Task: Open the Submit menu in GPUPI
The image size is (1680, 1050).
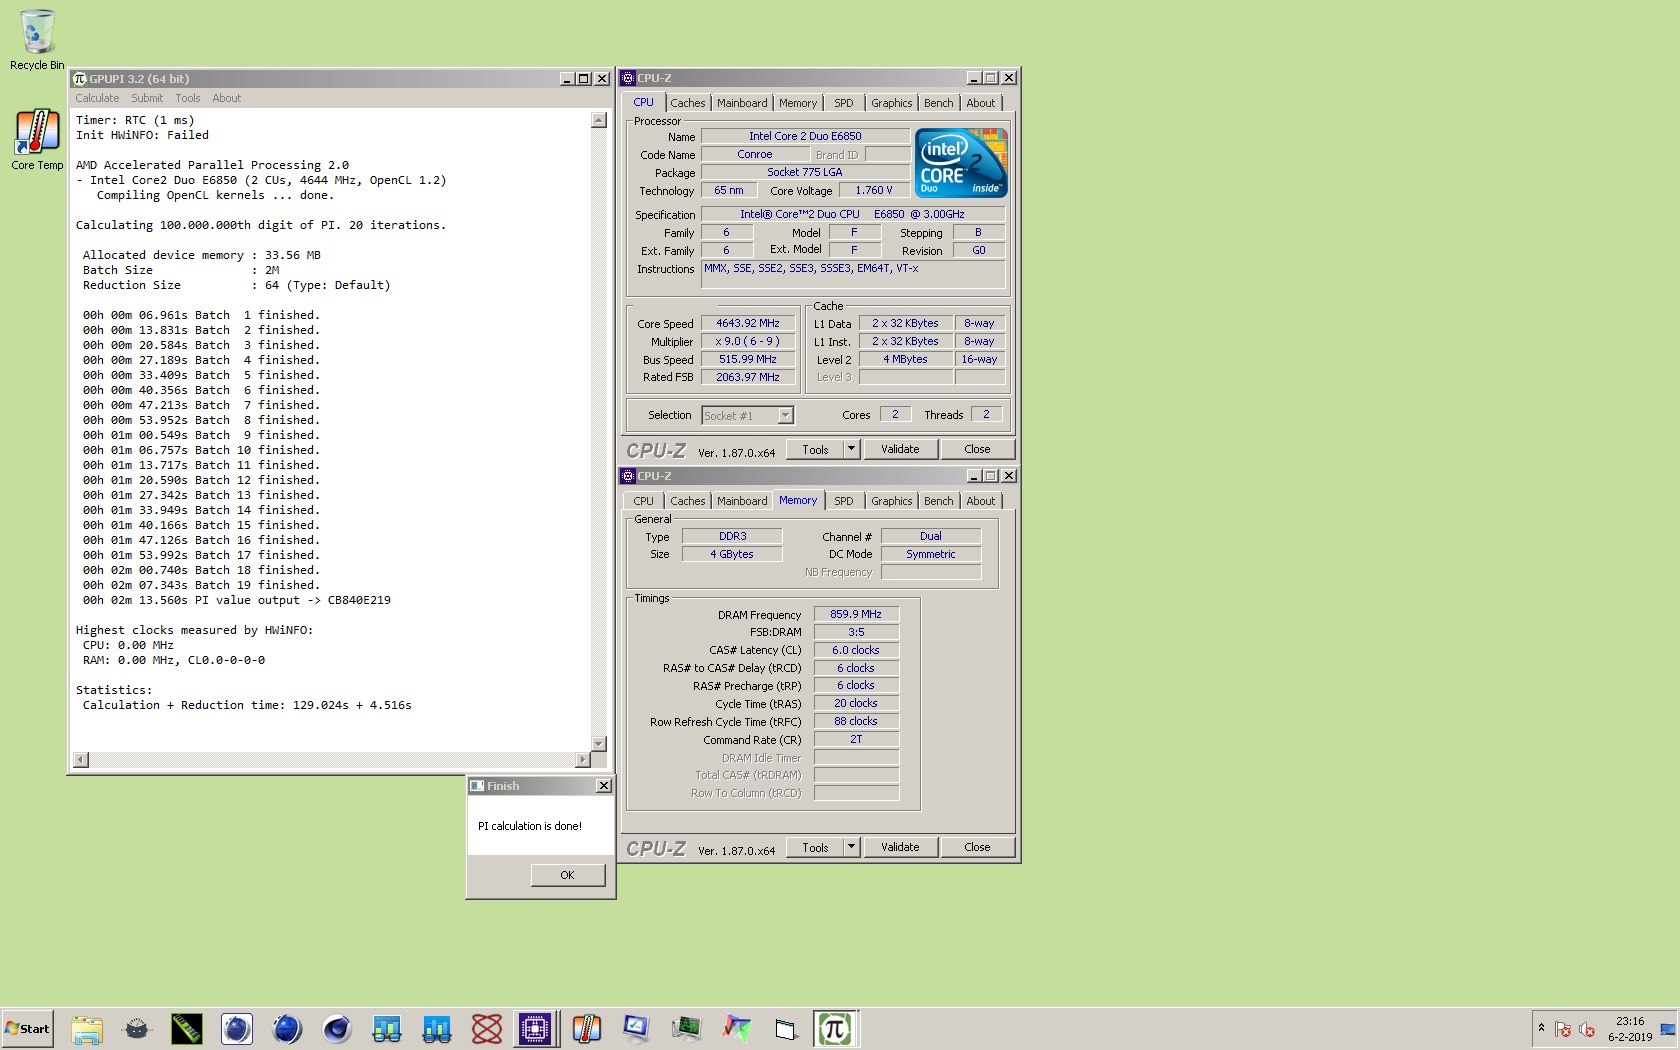Action: 147,98
